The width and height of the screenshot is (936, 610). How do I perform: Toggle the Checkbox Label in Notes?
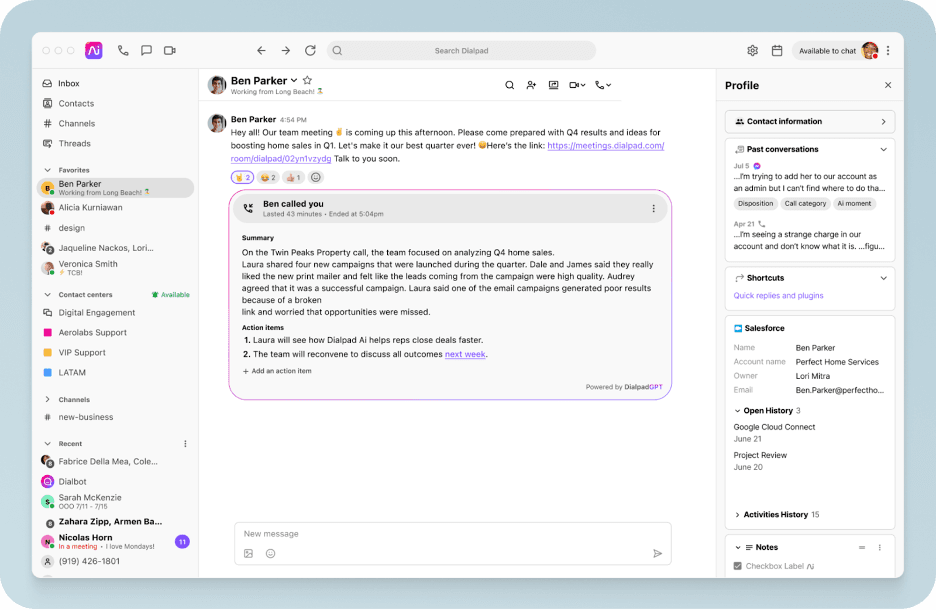coord(738,566)
